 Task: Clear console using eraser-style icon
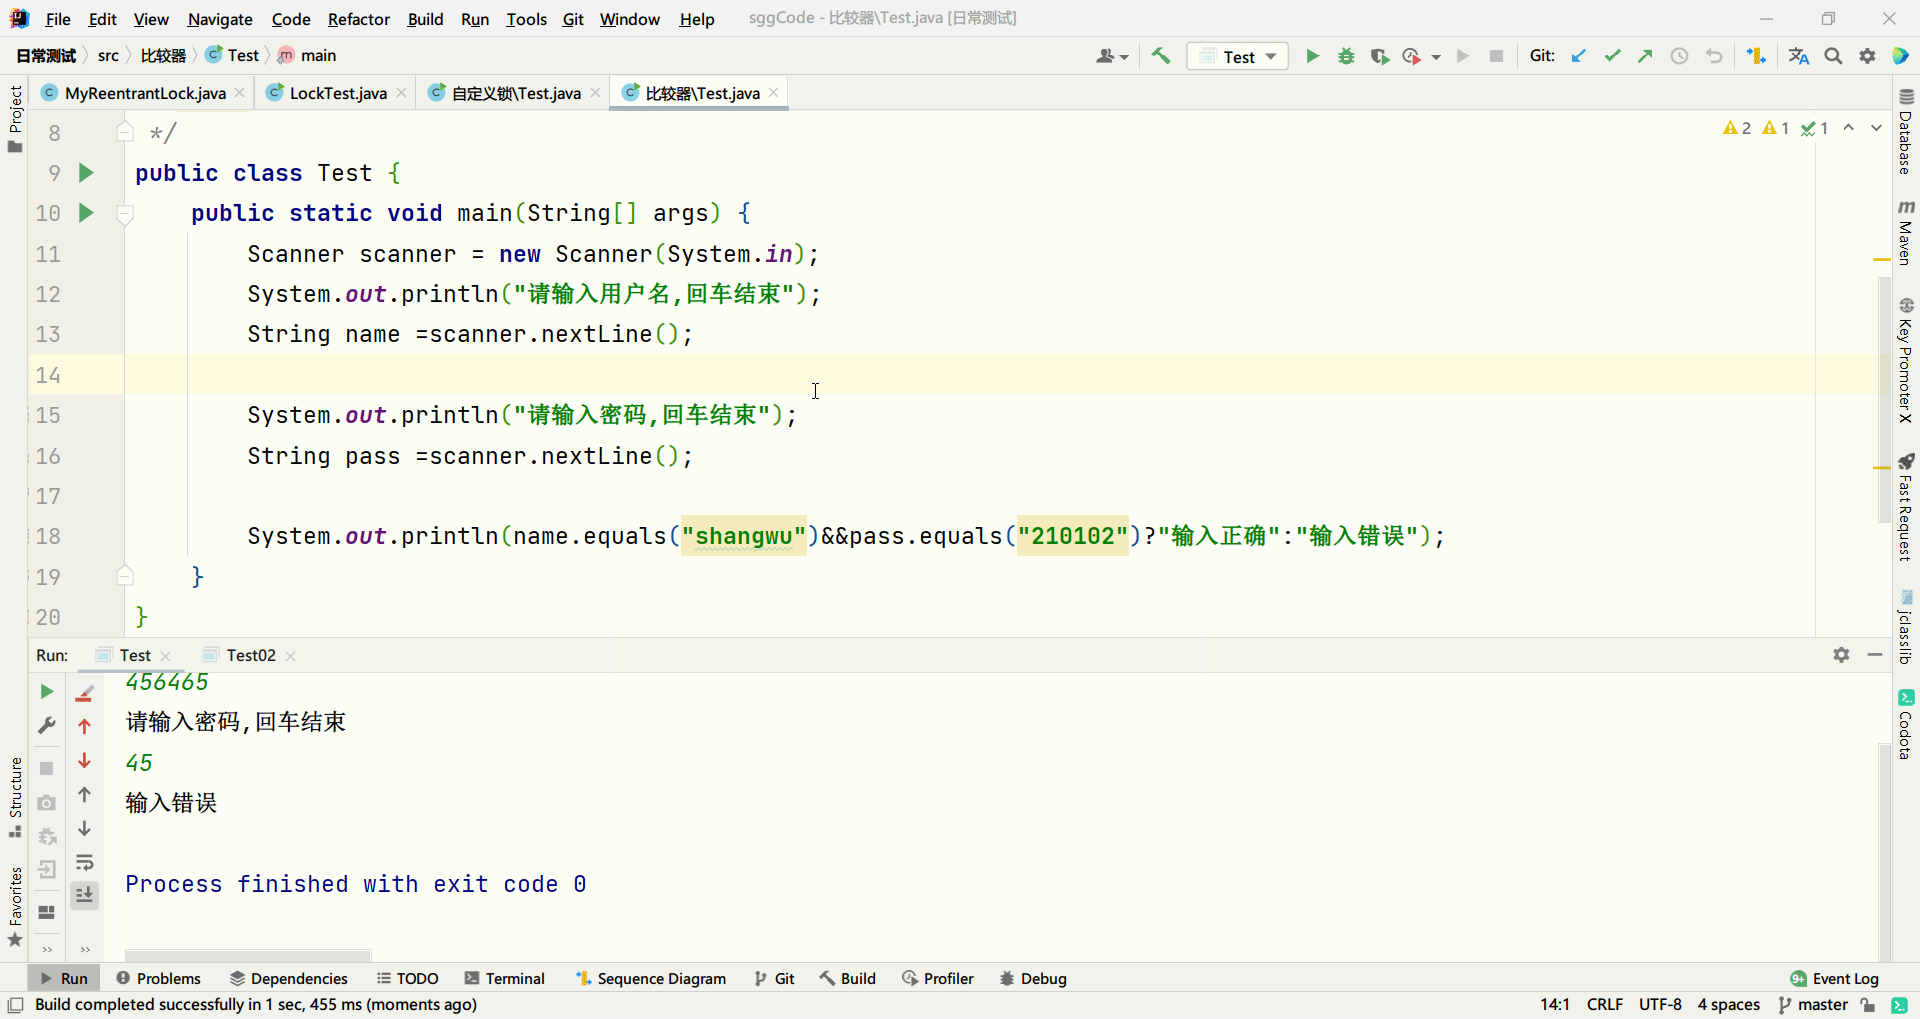(85, 692)
